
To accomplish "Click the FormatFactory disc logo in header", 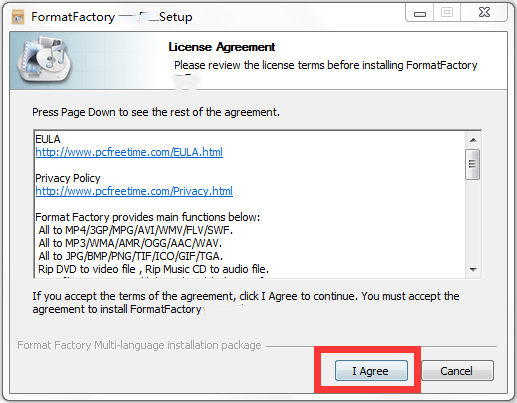I will [44, 60].
